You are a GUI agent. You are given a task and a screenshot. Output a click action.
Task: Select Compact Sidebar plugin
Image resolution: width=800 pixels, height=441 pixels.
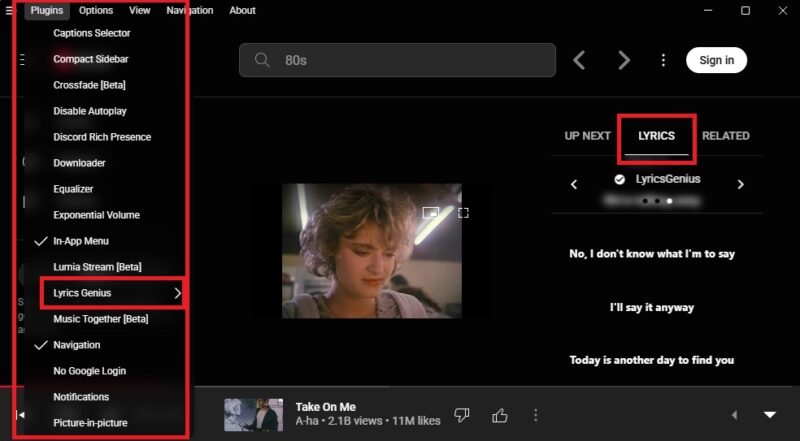(x=91, y=59)
